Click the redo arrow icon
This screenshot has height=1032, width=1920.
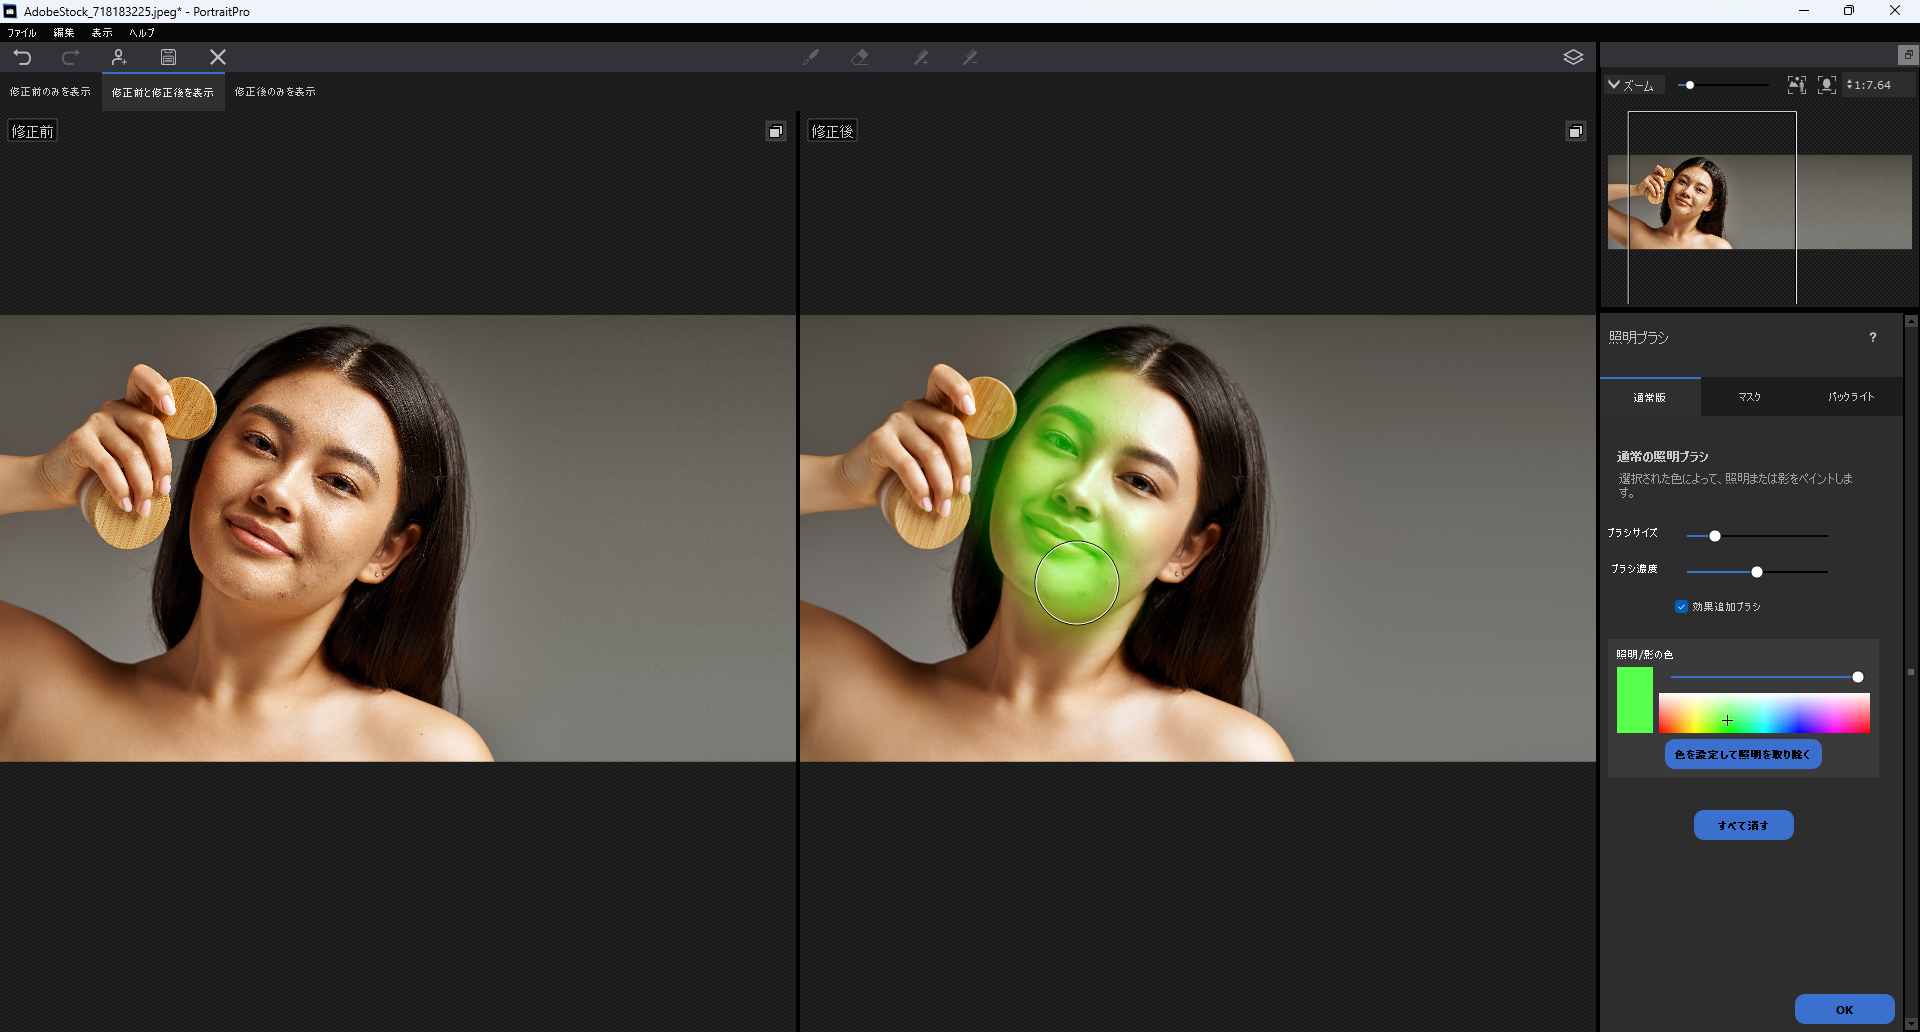tap(70, 57)
